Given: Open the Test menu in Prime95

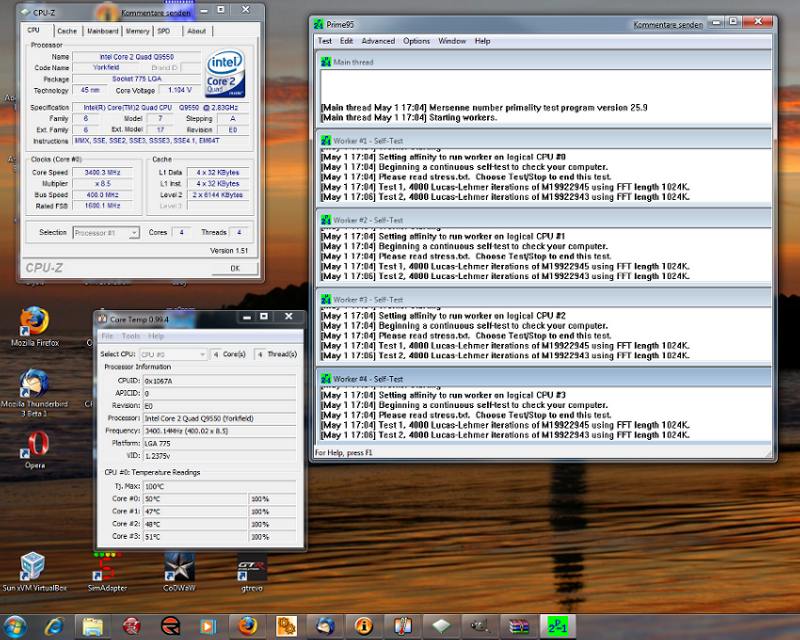Looking at the screenshot, I should 325,41.
